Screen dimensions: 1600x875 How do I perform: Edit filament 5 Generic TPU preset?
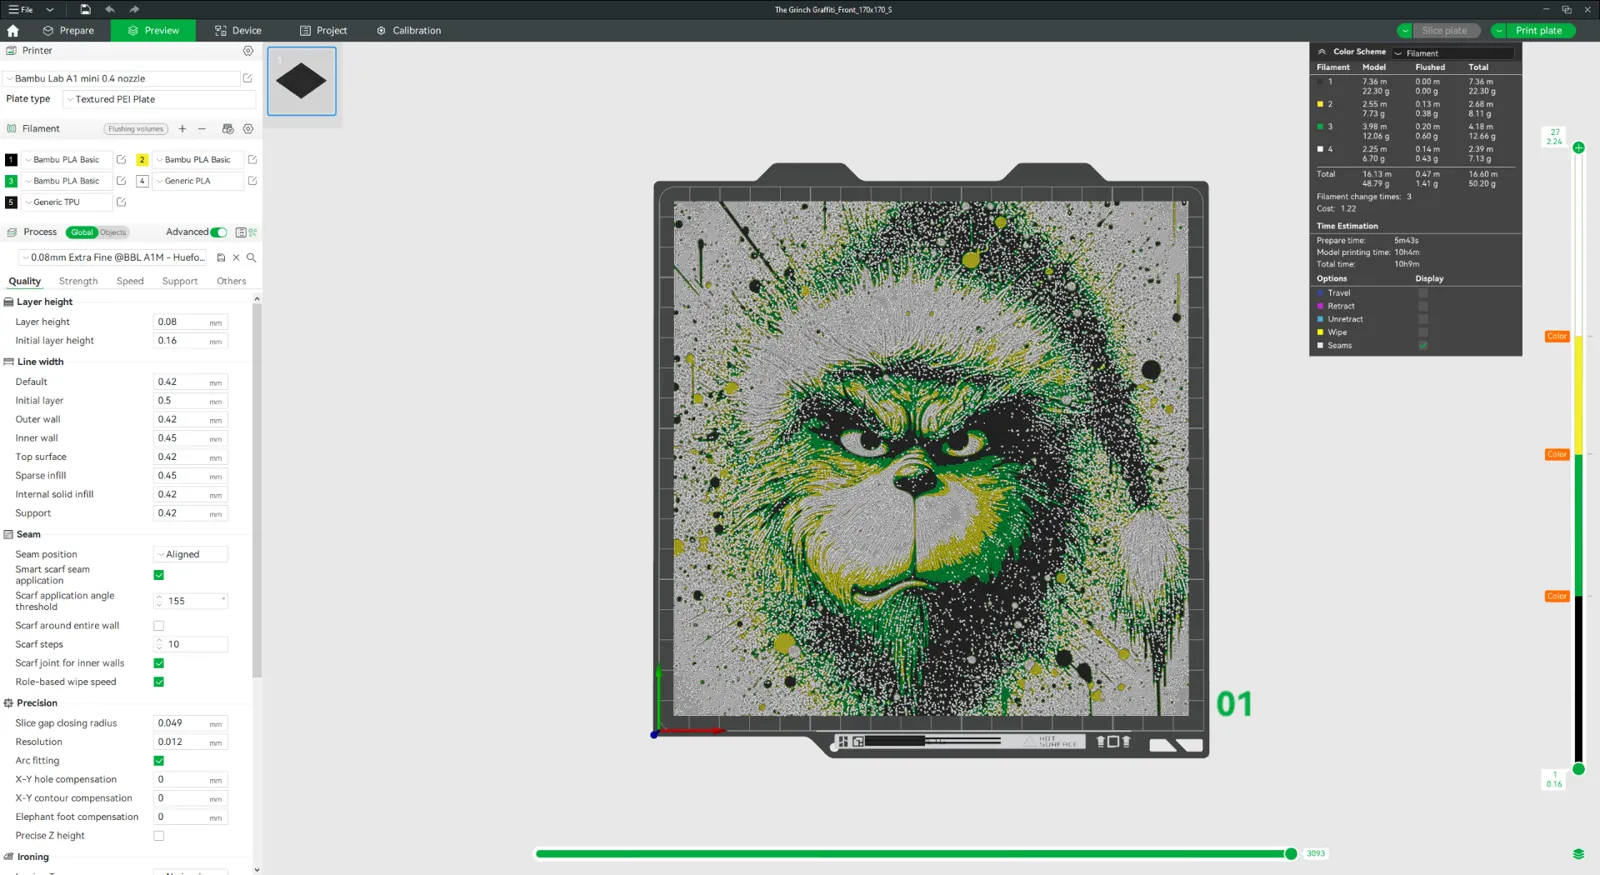(121, 202)
